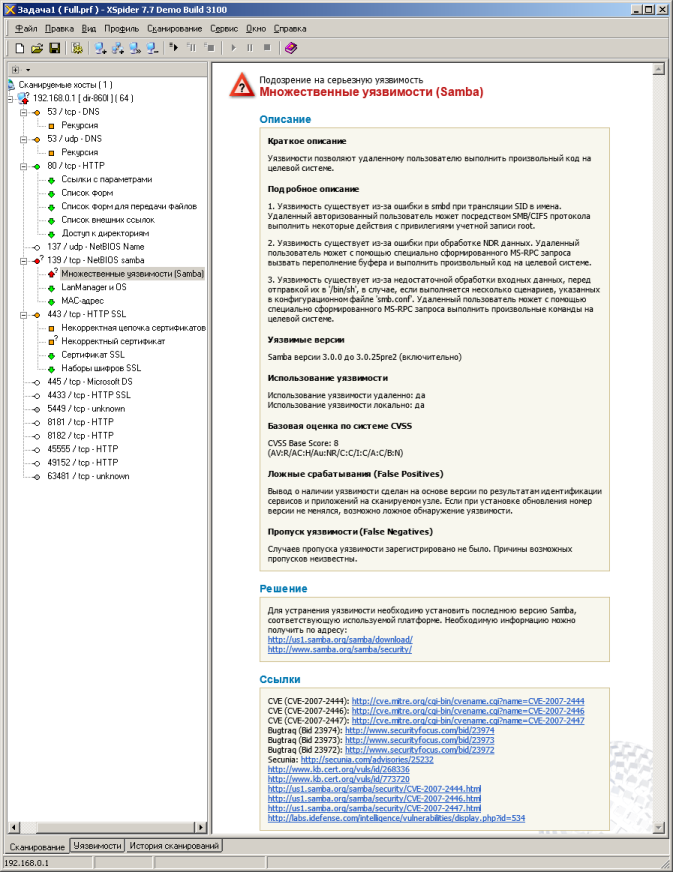The height and width of the screenshot is (872, 673).
Task: Pause scanning all hosts with the list-pause icon
Action: coord(192,48)
